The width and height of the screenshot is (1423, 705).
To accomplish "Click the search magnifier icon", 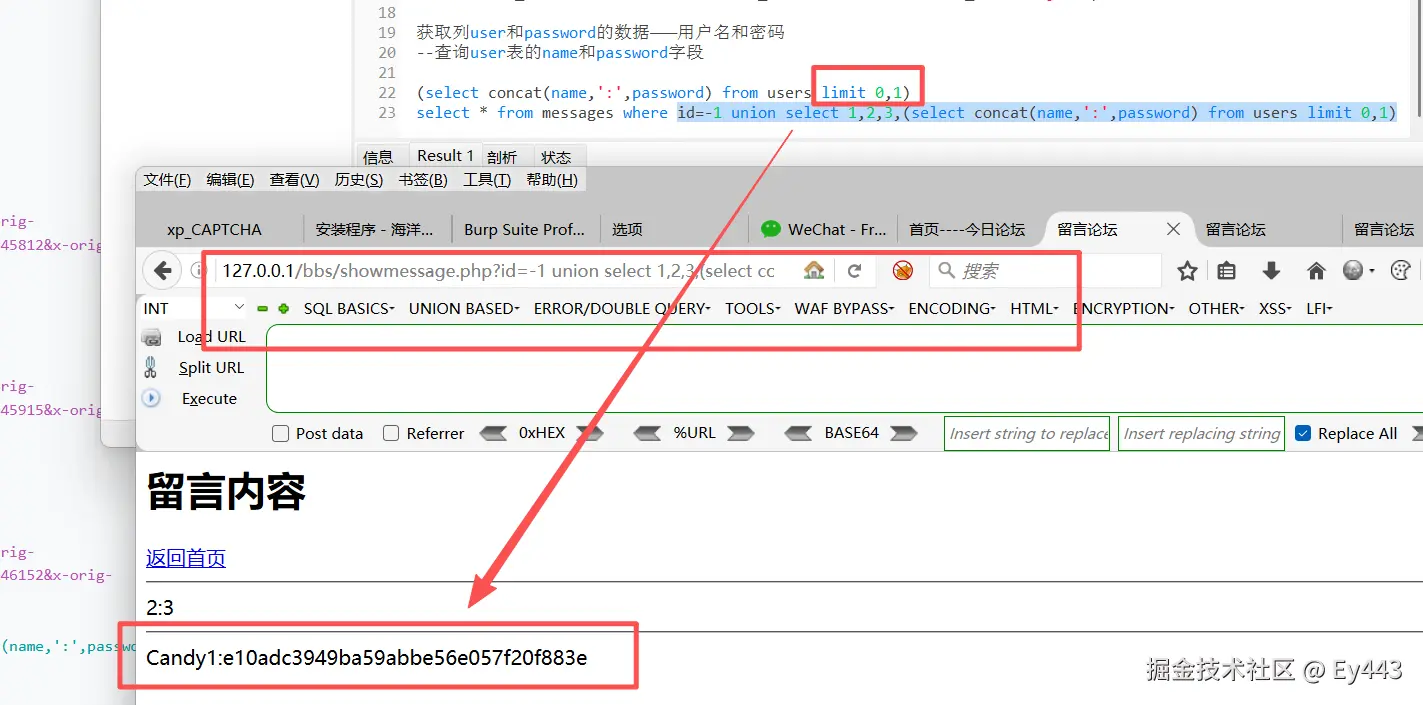I will click(946, 271).
